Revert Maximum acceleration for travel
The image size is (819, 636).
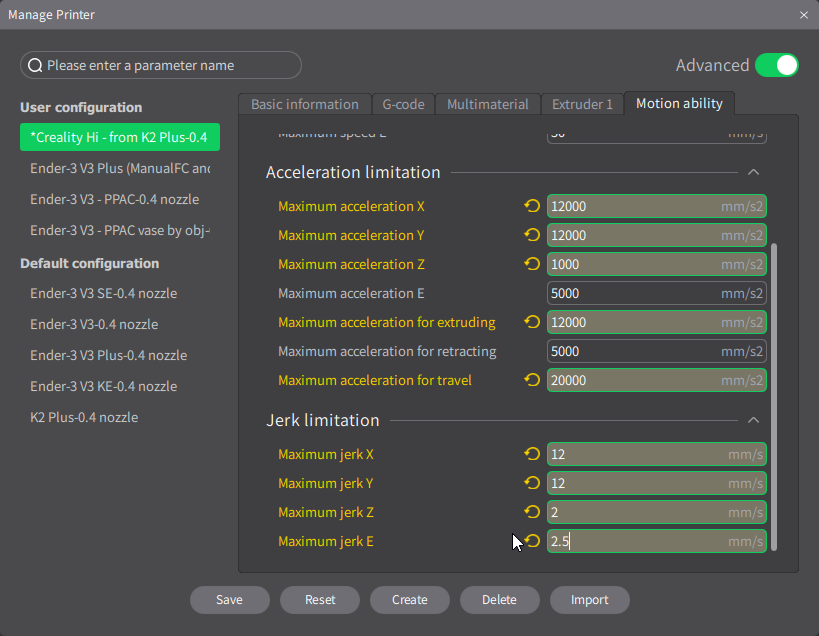click(532, 380)
